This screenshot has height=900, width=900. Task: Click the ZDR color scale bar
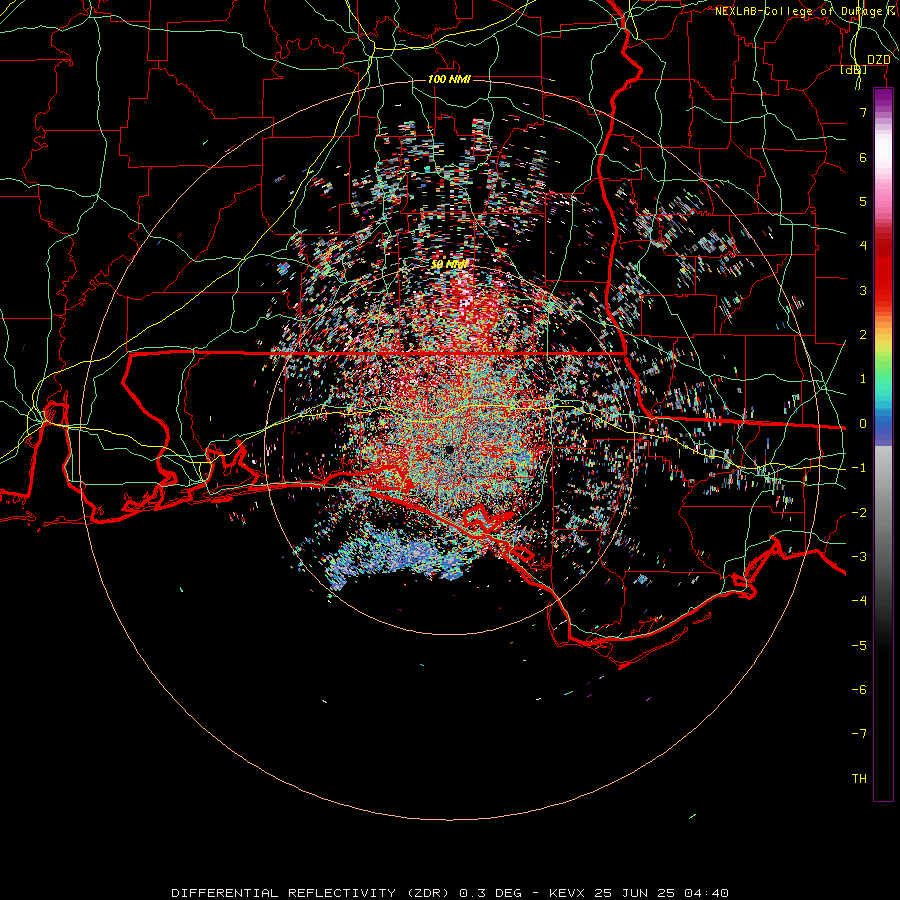click(883, 444)
